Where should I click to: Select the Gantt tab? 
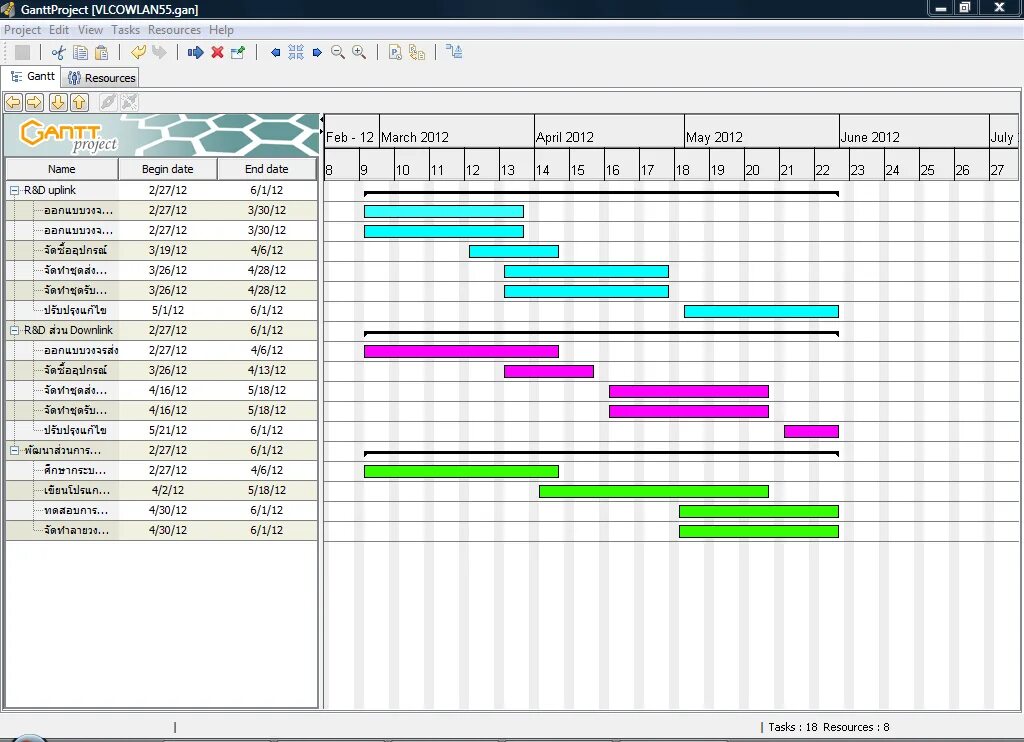(32, 76)
